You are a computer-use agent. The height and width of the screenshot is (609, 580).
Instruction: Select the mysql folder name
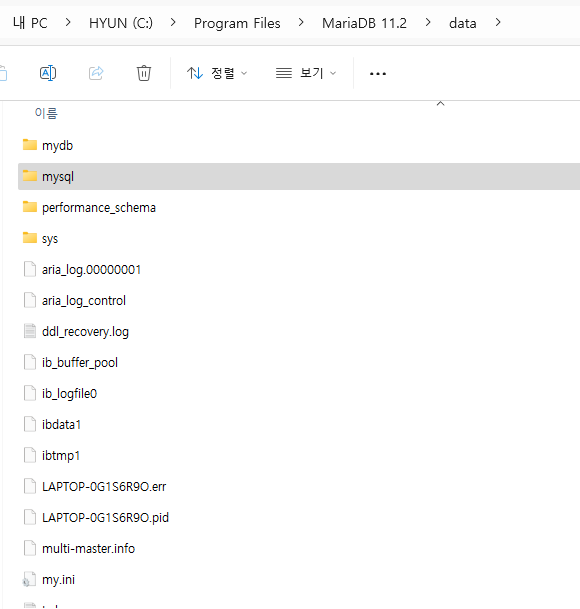(58, 177)
